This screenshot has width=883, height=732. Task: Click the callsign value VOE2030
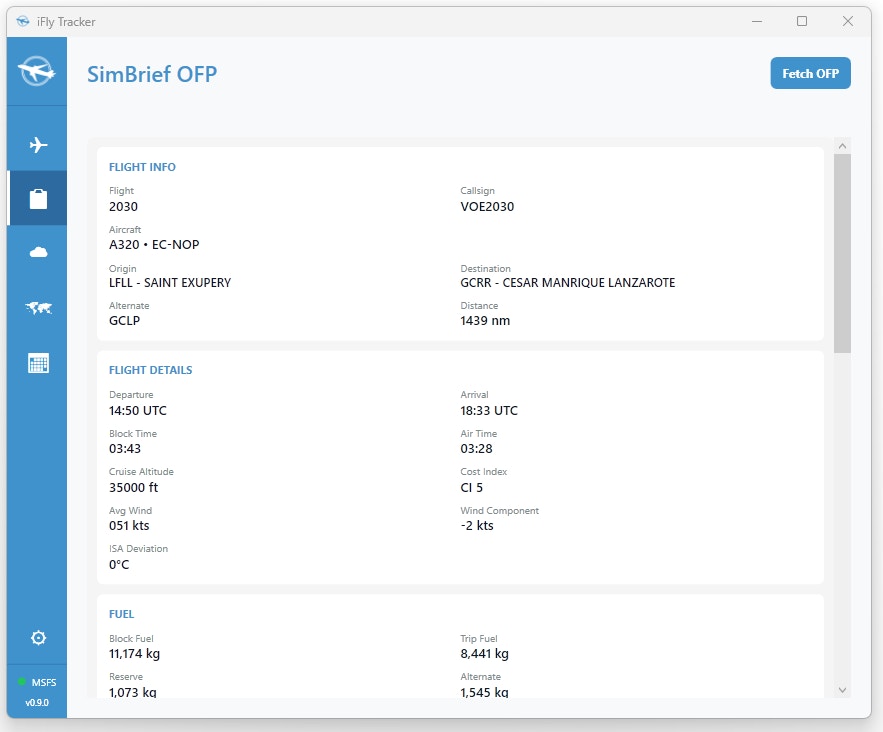(x=487, y=207)
